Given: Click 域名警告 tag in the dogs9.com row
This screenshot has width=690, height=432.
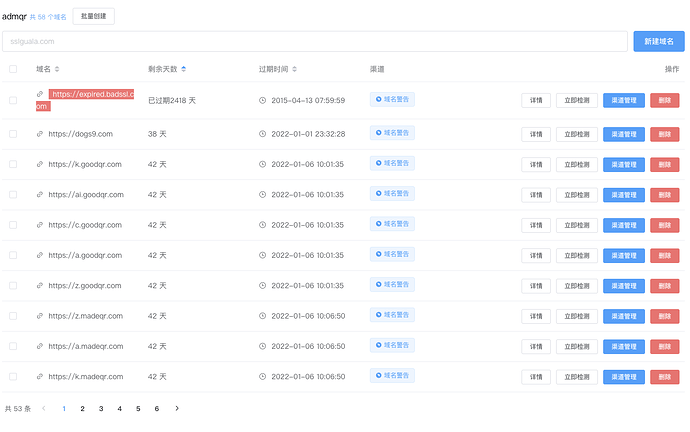Looking at the screenshot, I should pos(392,133).
